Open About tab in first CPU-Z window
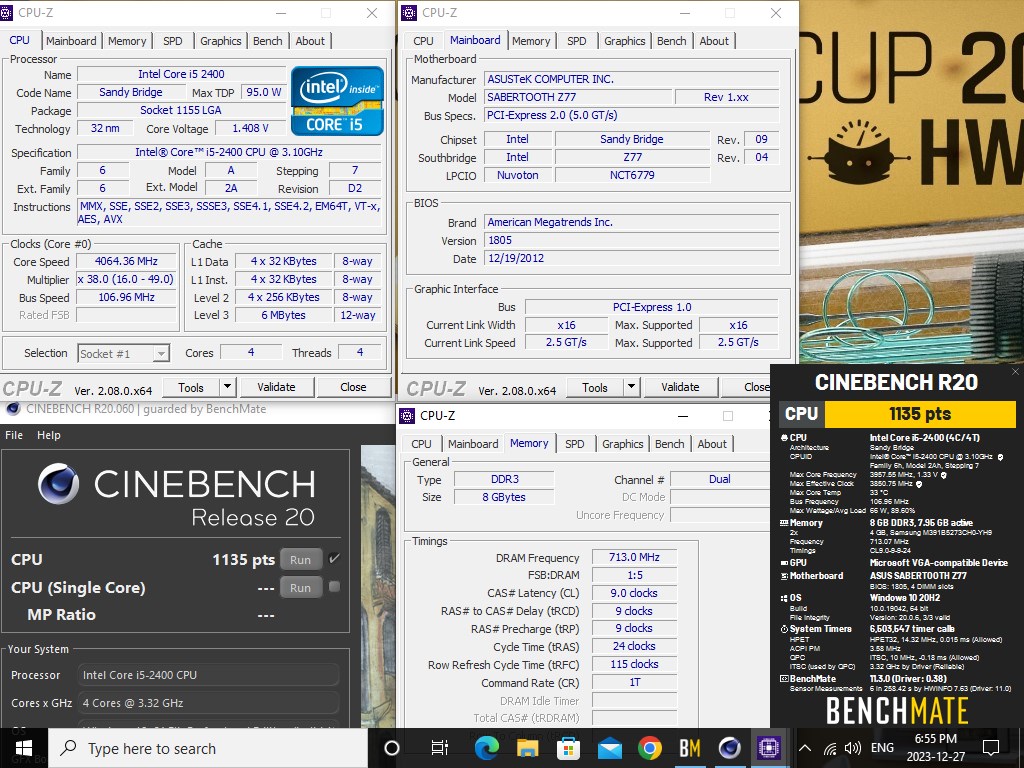The width and height of the screenshot is (1024, 768). tap(310, 40)
